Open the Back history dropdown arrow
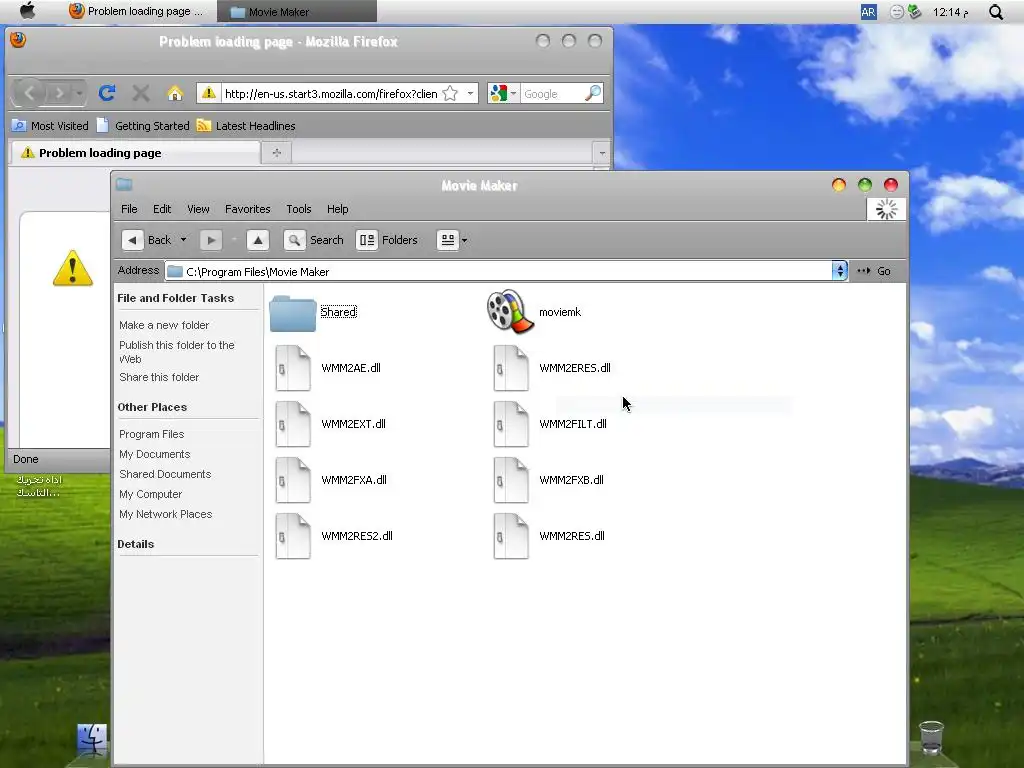The image size is (1024, 768). click(184, 240)
